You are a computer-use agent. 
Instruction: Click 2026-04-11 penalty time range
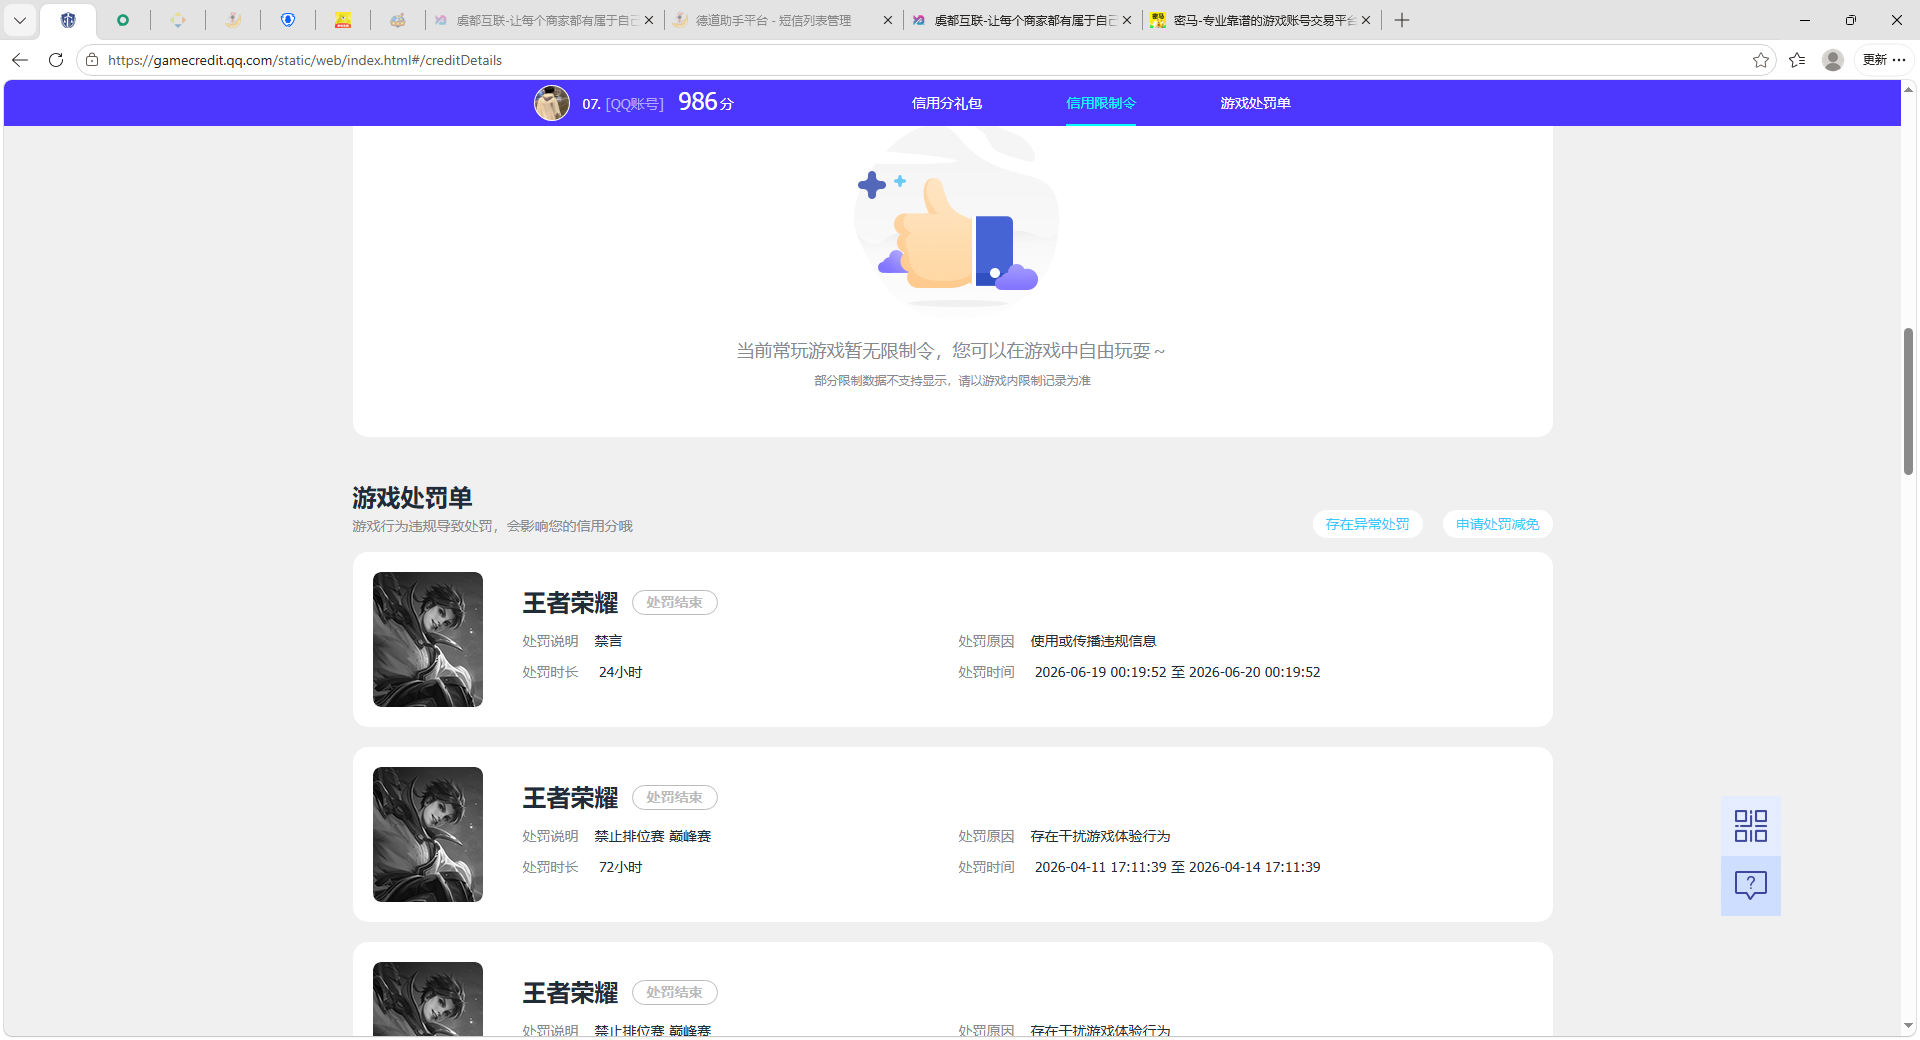coord(1177,867)
